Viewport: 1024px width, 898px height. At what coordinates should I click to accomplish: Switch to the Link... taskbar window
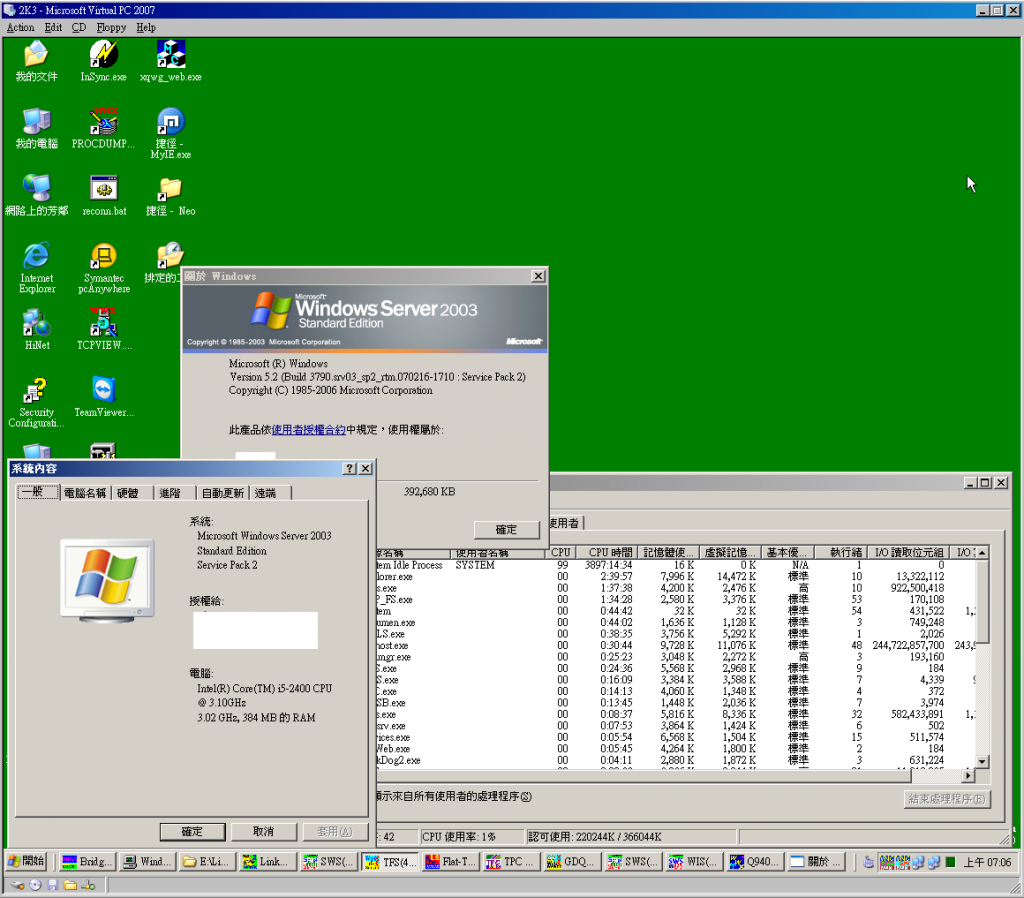(267, 862)
